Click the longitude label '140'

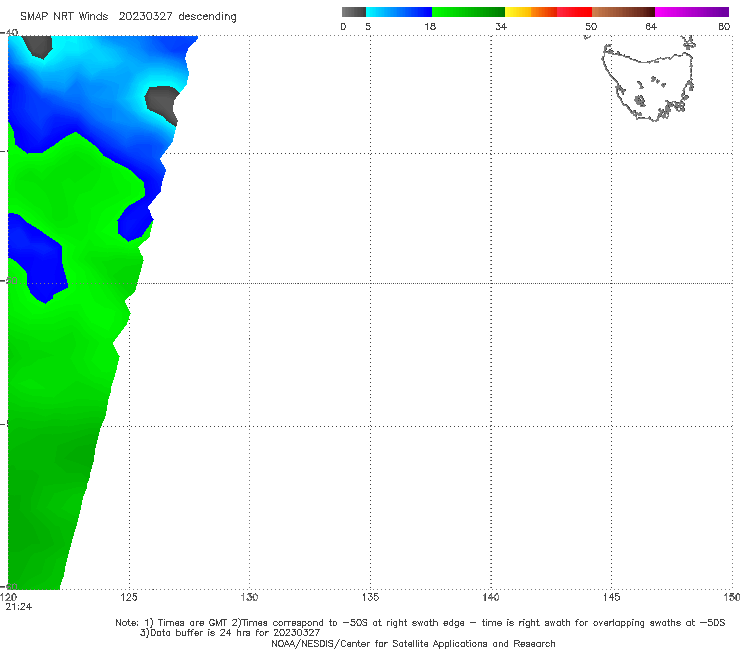[x=491, y=597]
